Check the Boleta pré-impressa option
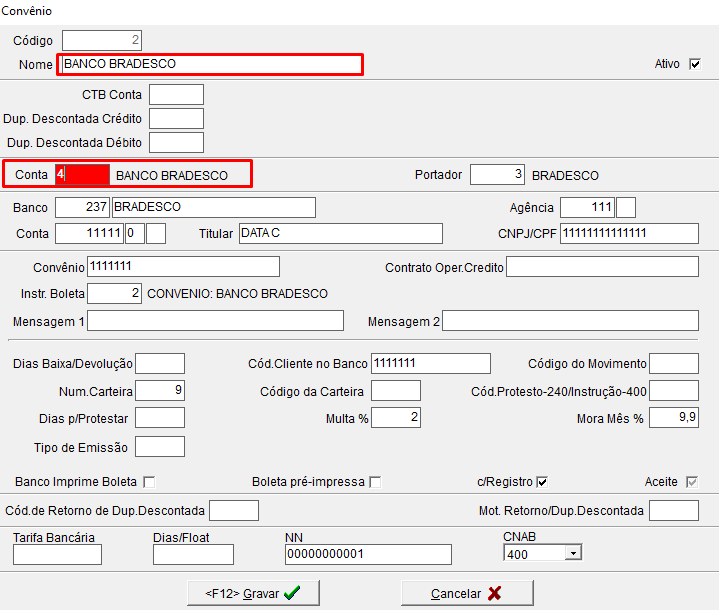This screenshot has height=610, width=719. click(x=375, y=482)
